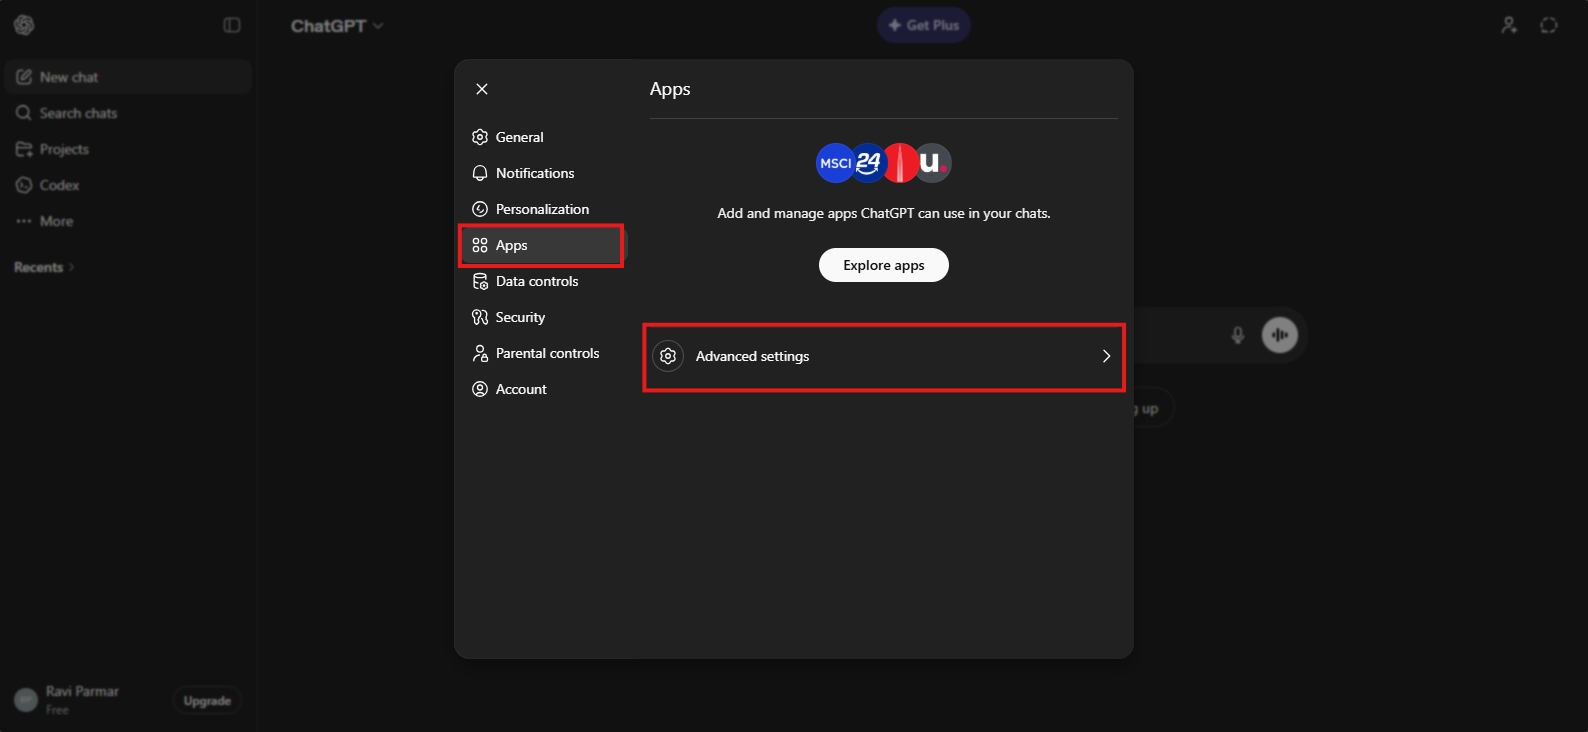
Task: Click the gray 'u' app icon
Action: 933,163
